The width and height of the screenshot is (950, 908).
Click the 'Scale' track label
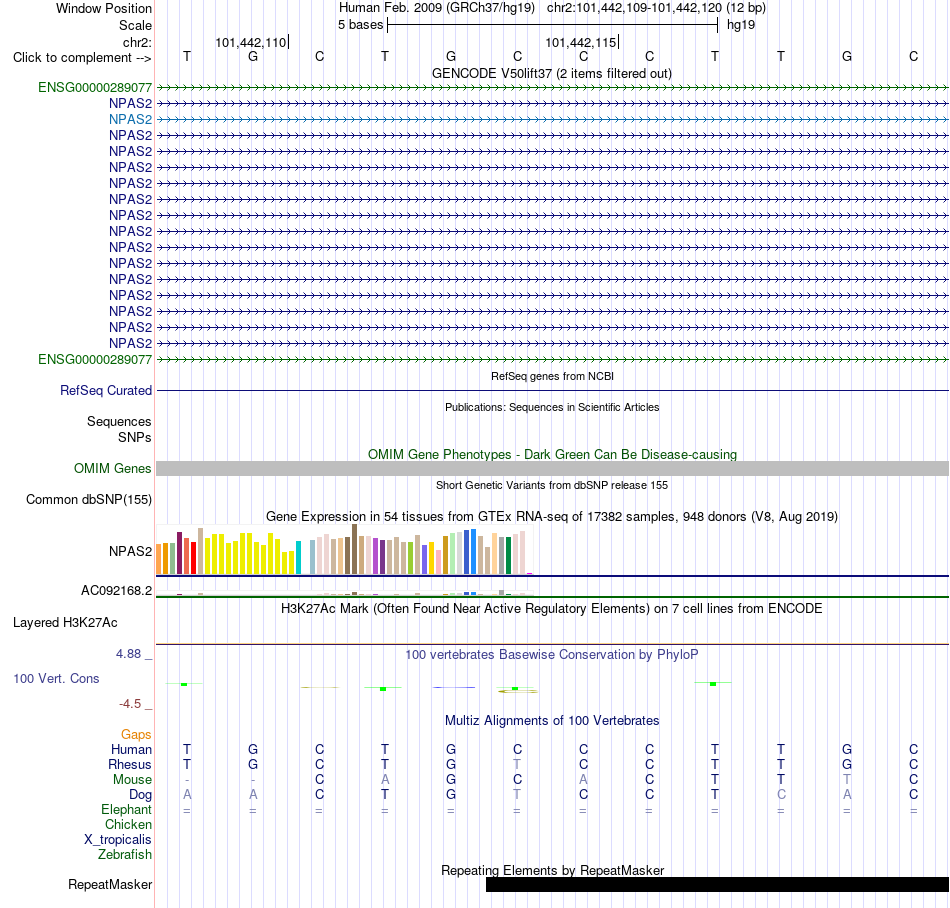135,25
